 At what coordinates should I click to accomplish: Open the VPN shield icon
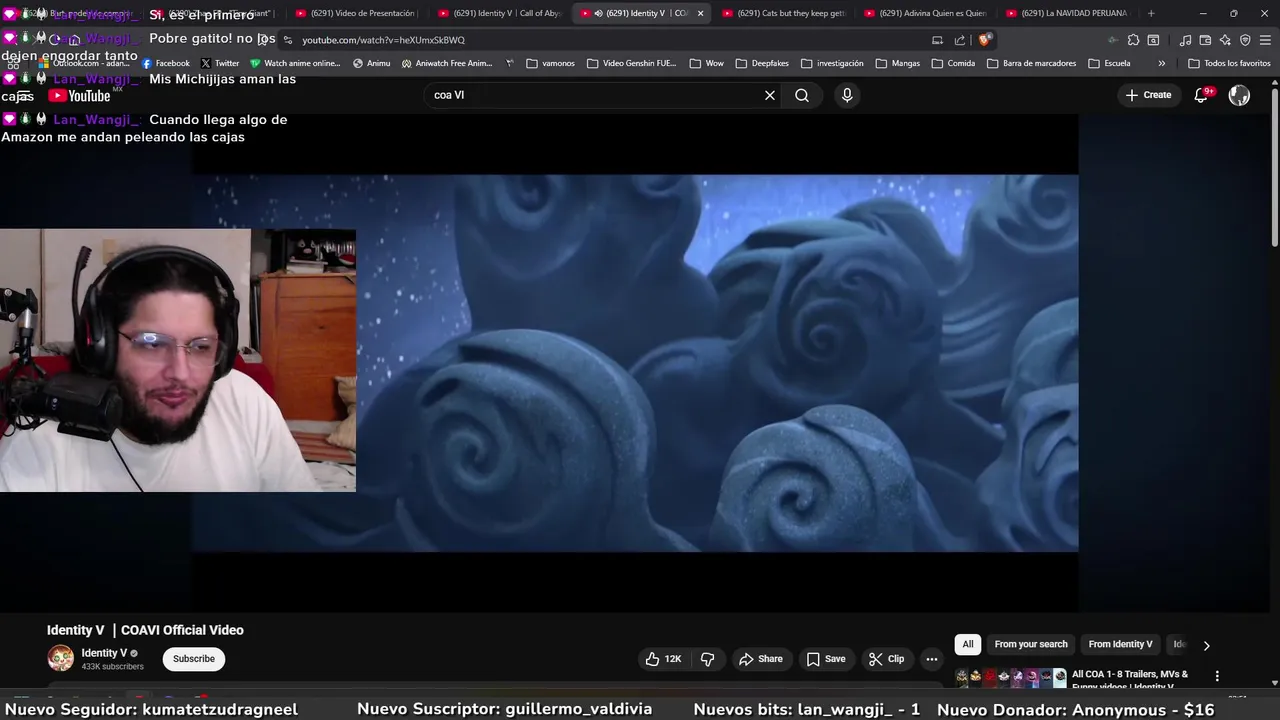pyautogui.click(x=1245, y=40)
